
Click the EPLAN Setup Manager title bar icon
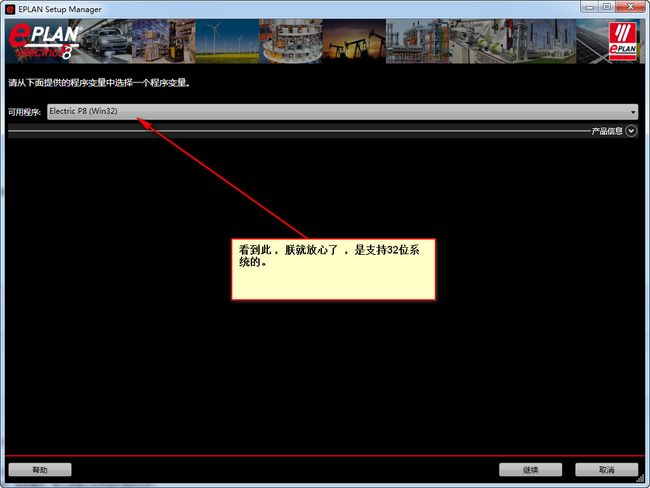coord(10,9)
